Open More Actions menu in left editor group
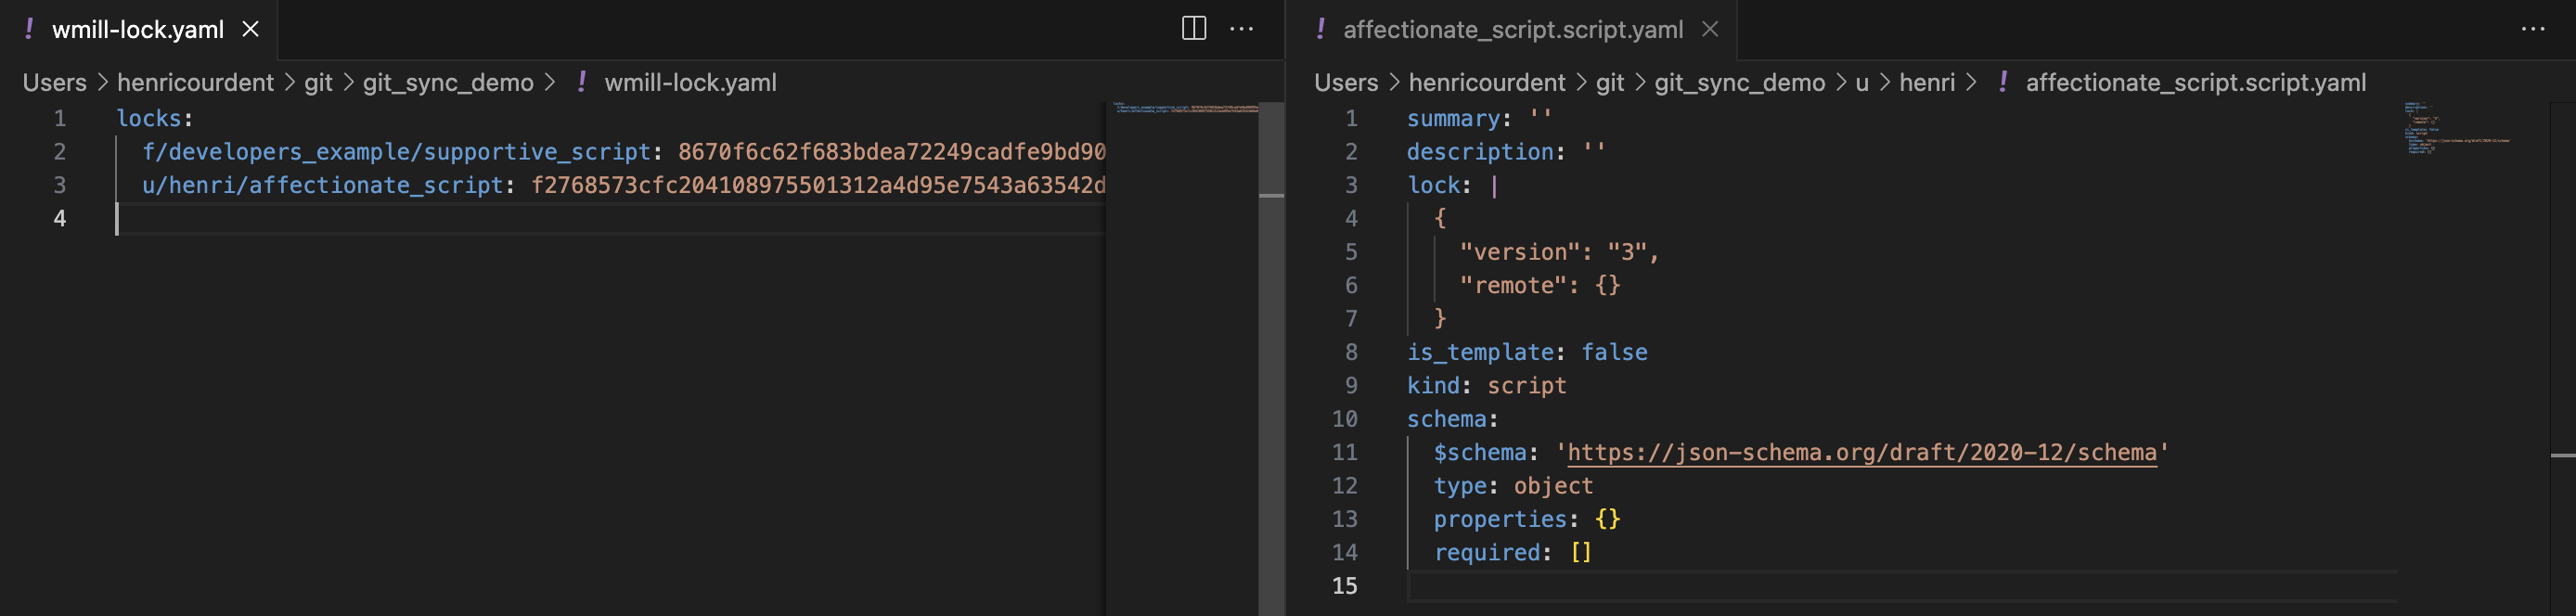This screenshot has height=616, width=2576. (1241, 29)
